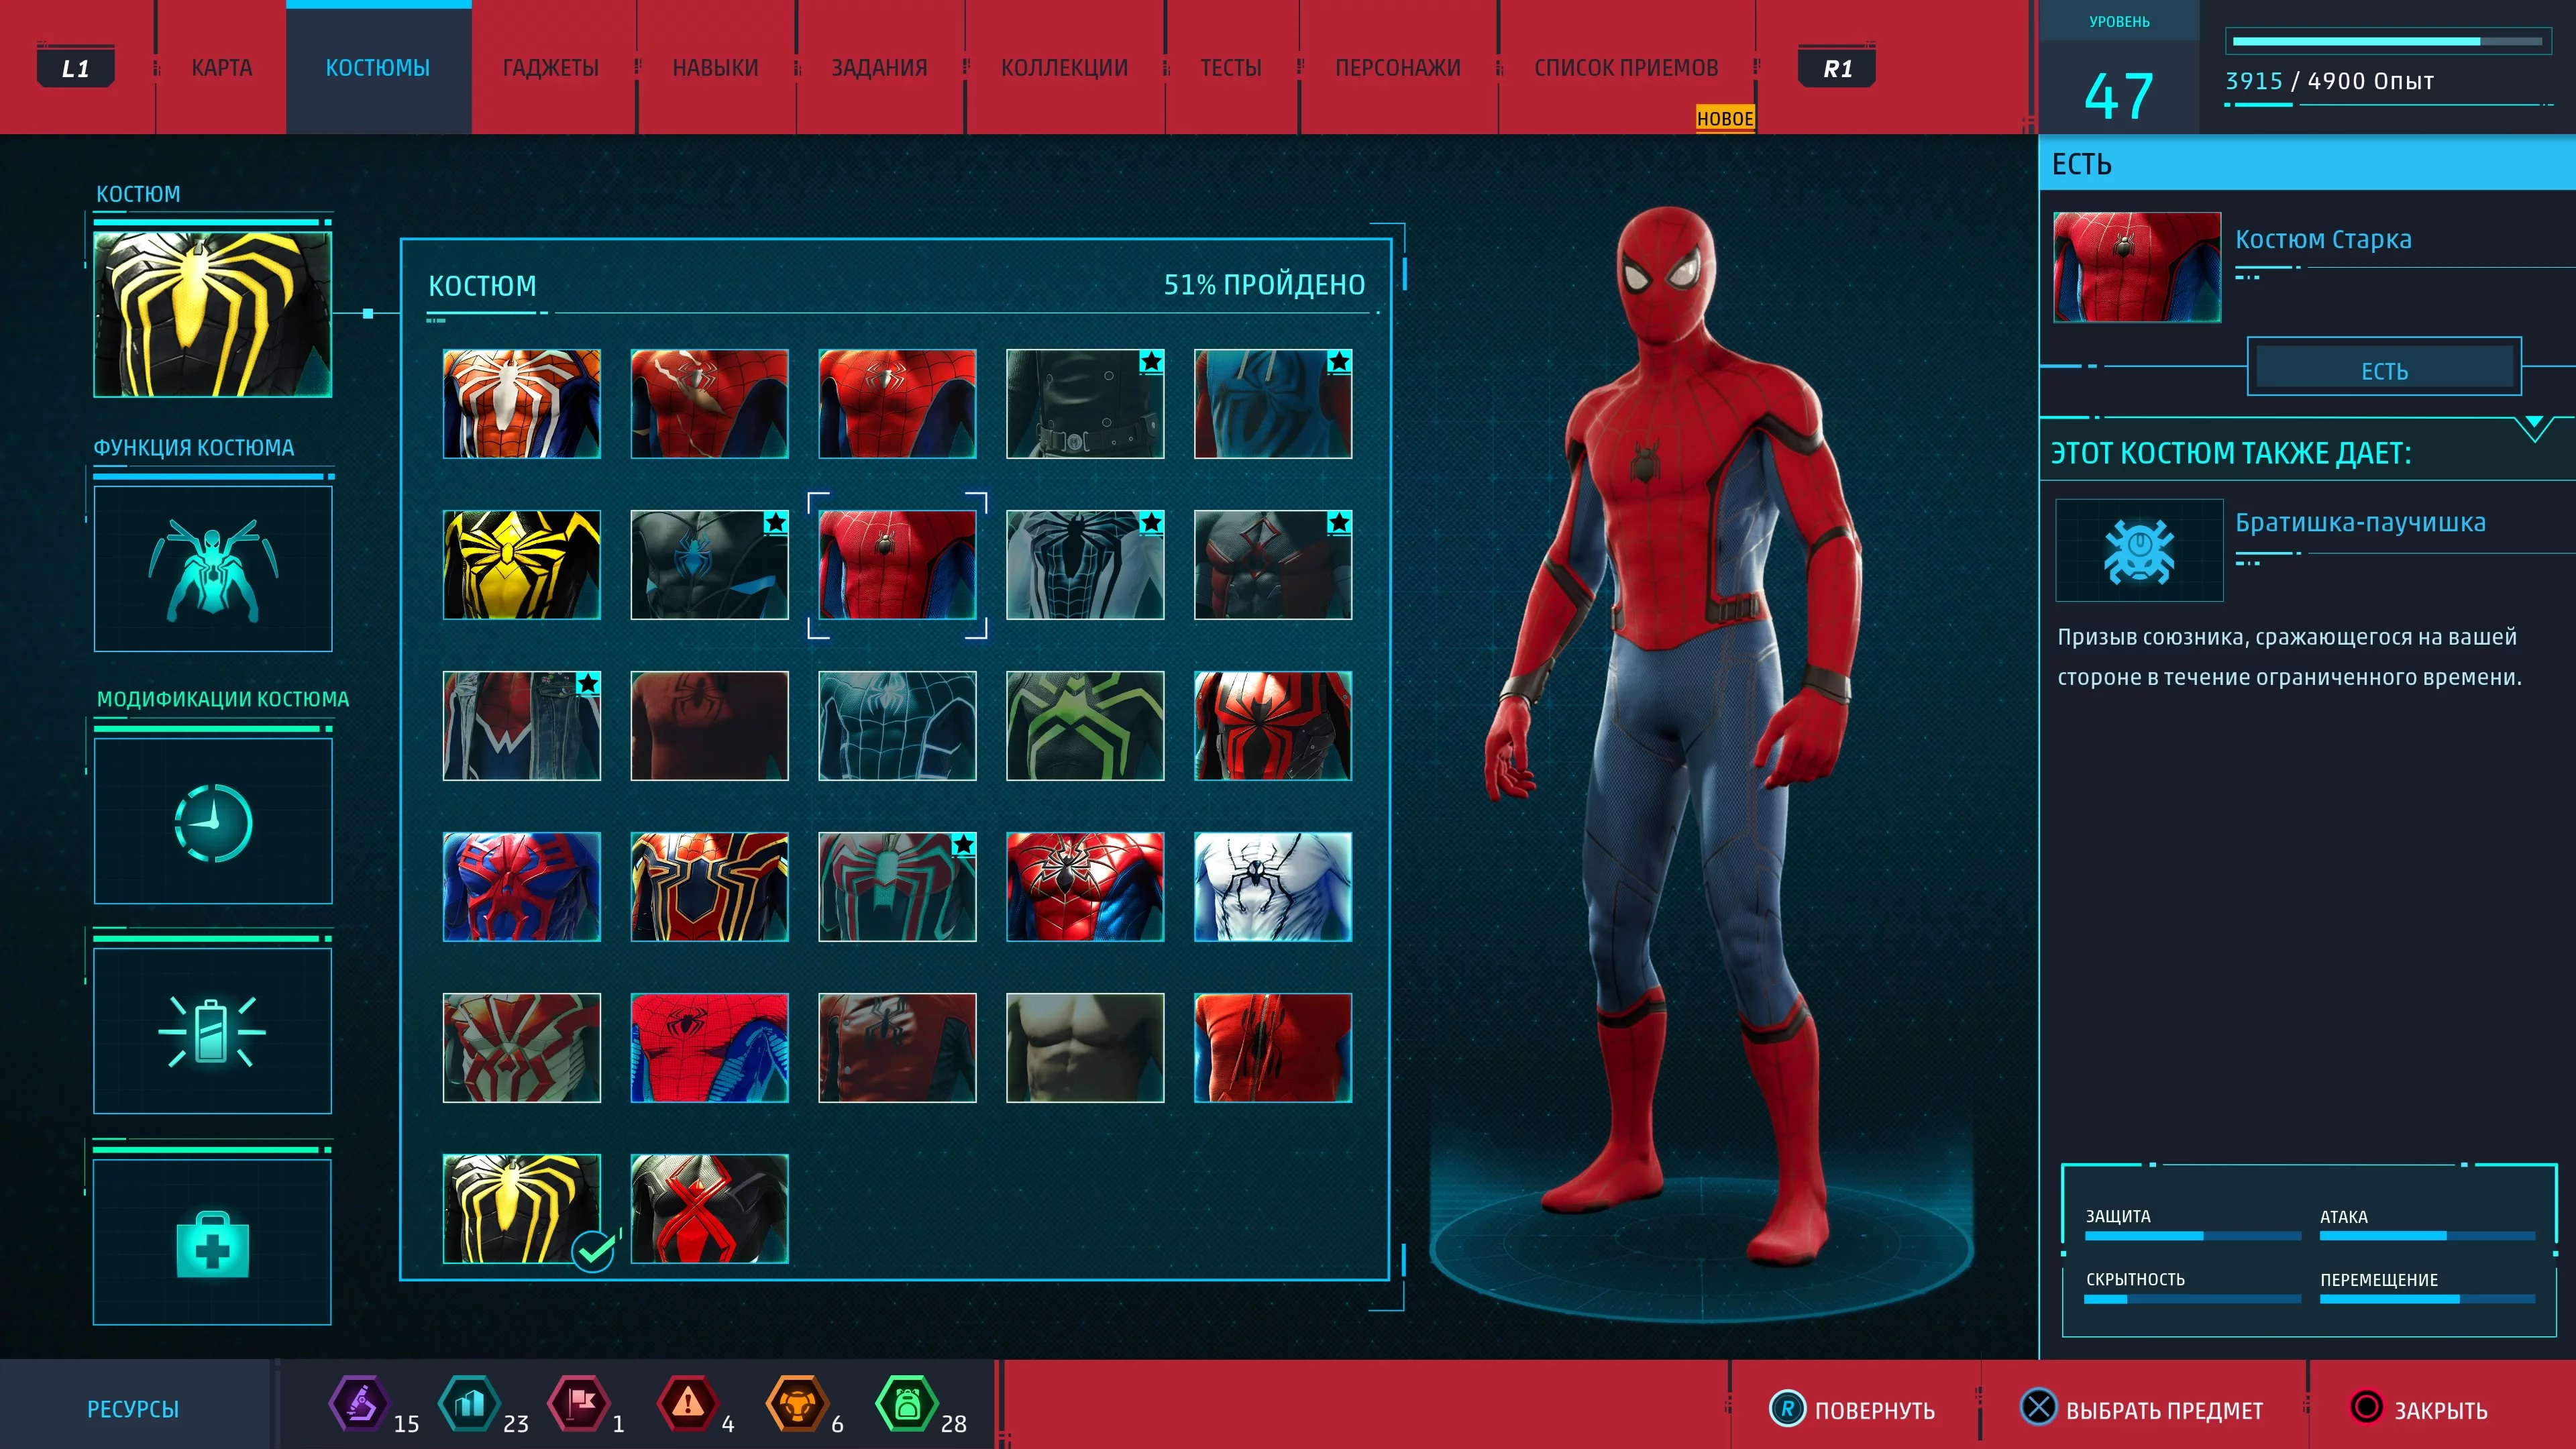Viewport: 2576px width, 1449px height.
Task: Click the АТАКА stat bar
Action: (x=2427, y=1236)
